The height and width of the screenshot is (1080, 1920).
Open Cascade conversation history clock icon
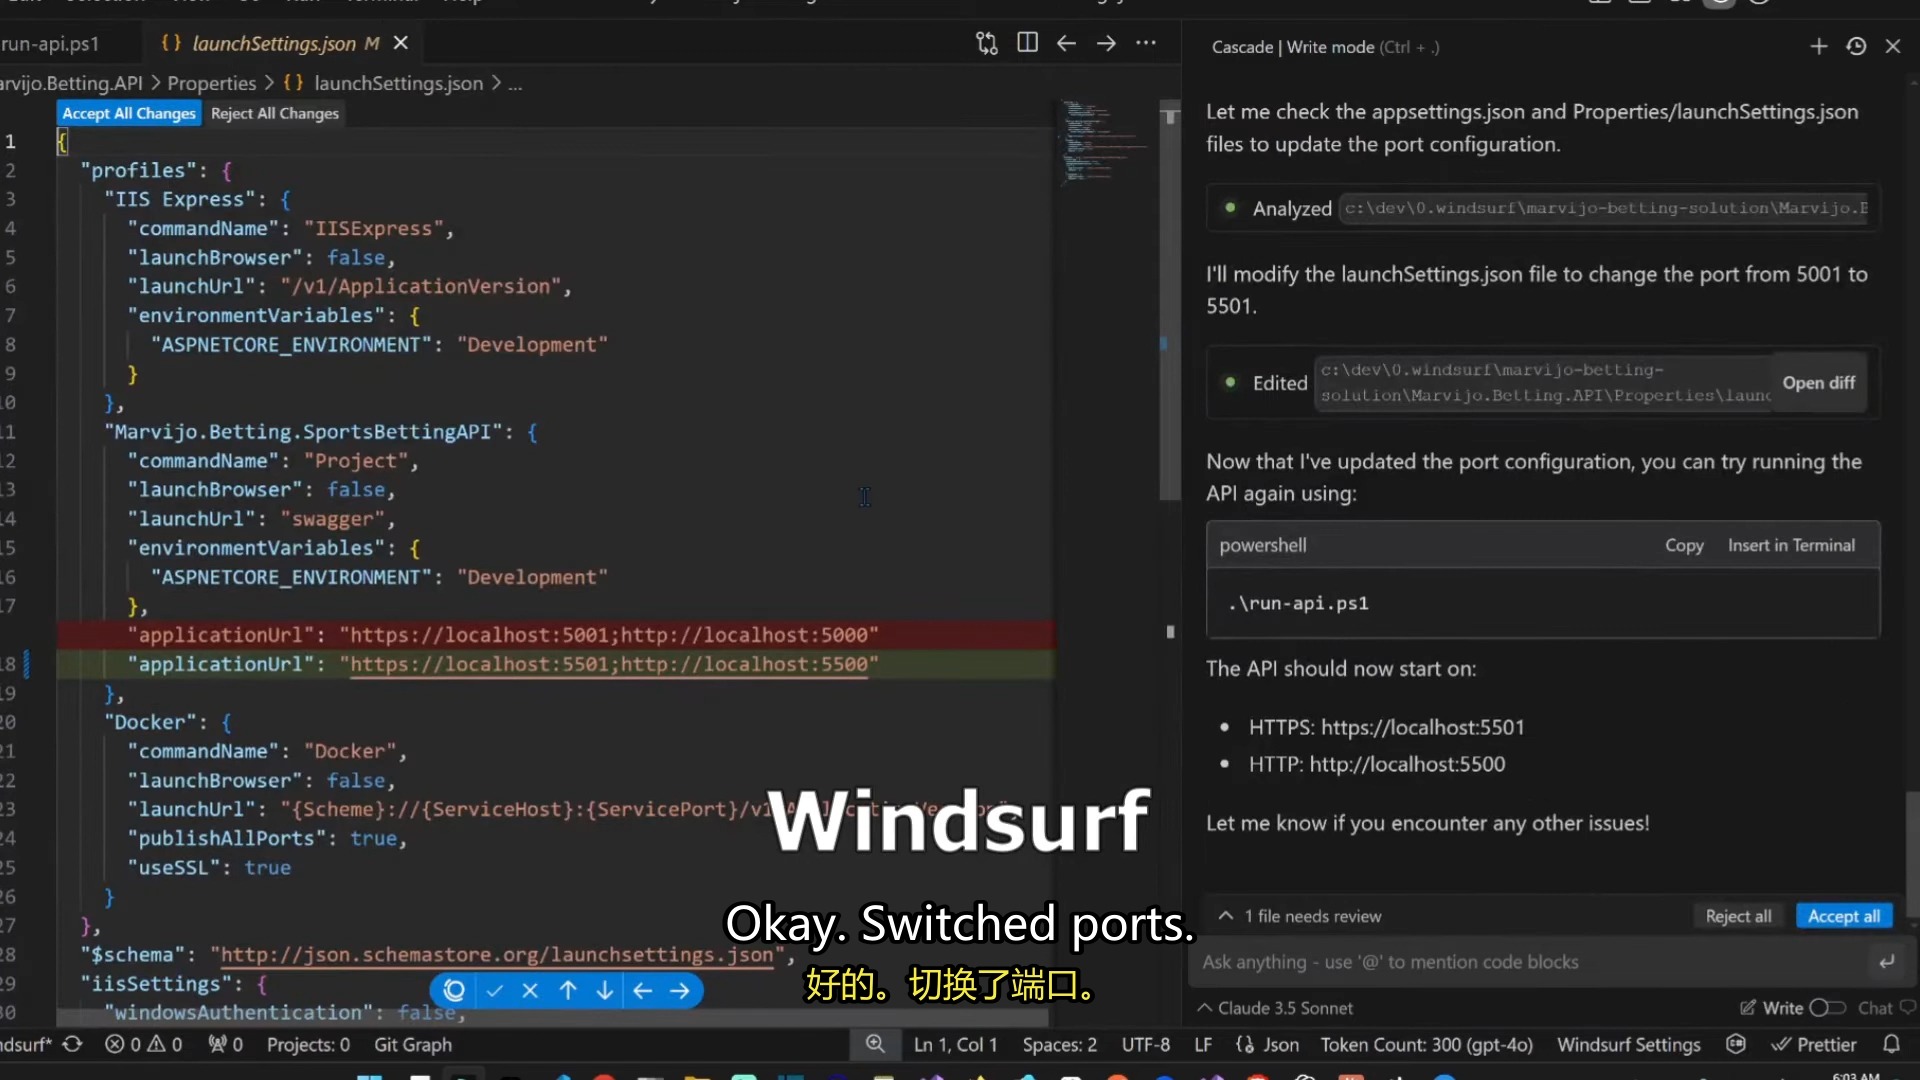click(x=1856, y=46)
